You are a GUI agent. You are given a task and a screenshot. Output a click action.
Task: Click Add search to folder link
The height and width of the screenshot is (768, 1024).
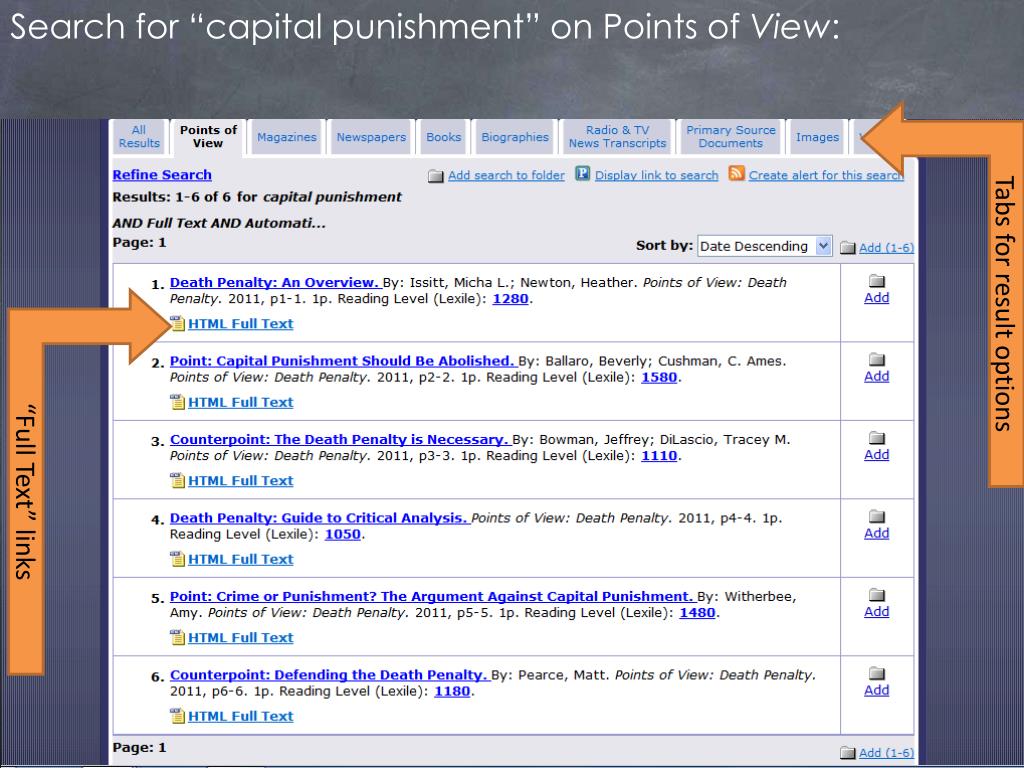pos(506,175)
